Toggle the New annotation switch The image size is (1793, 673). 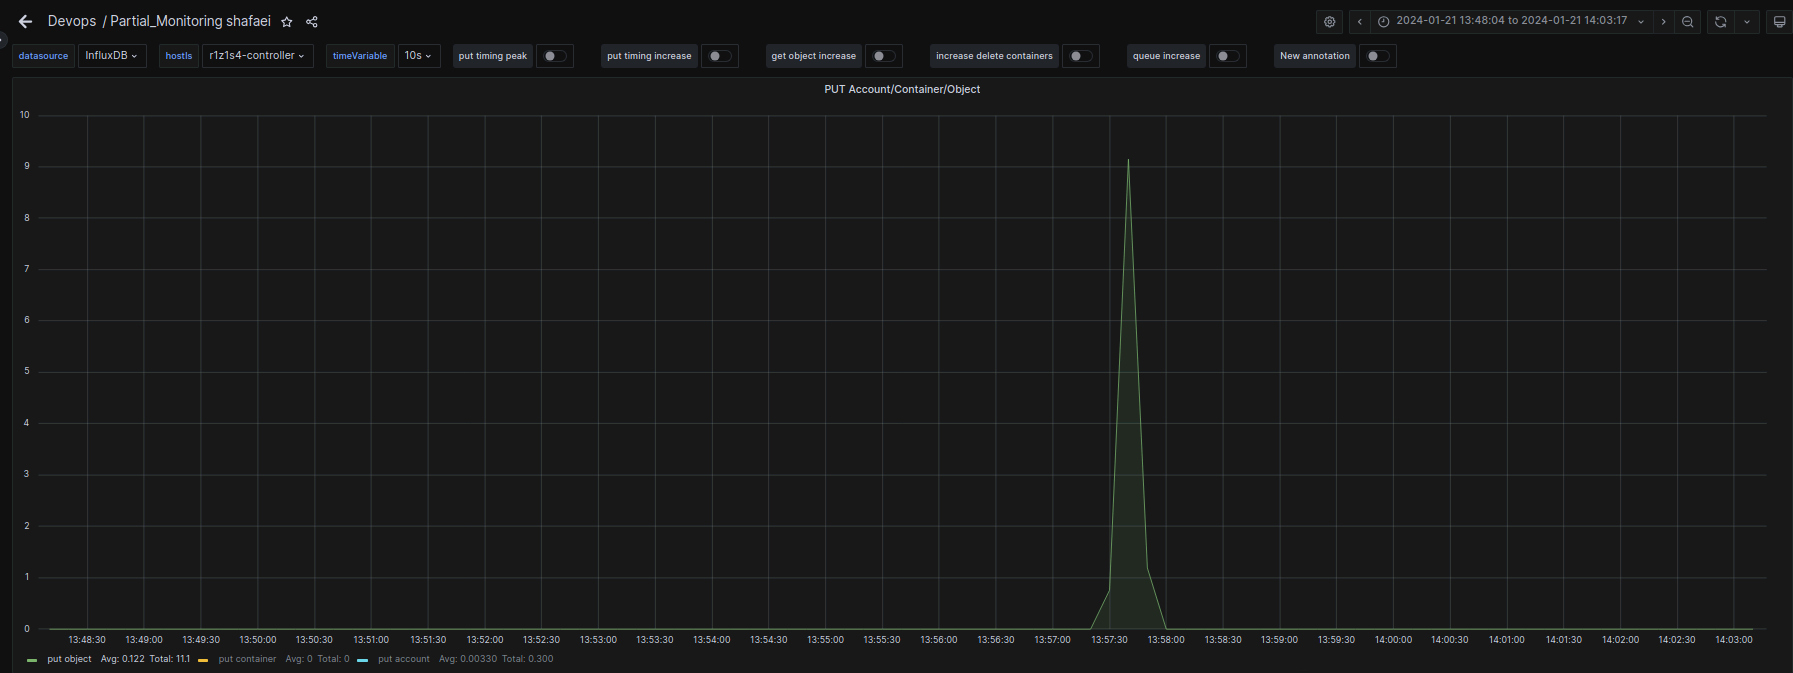[x=1377, y=56]
